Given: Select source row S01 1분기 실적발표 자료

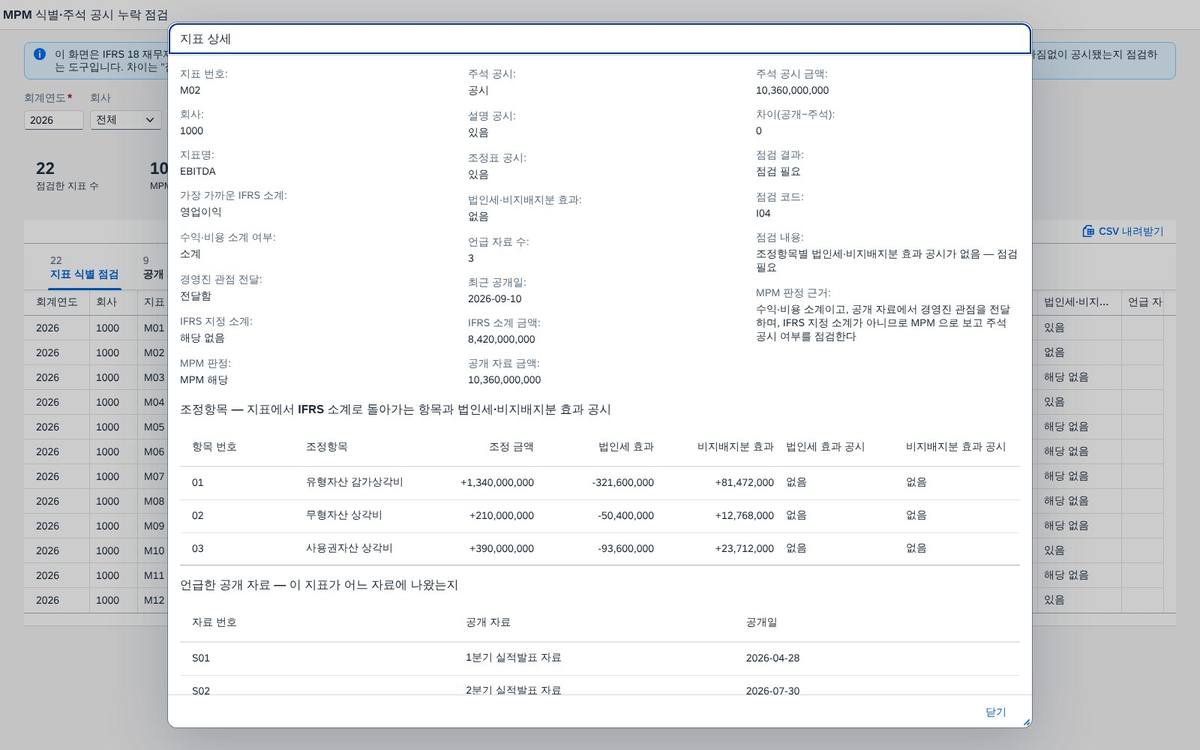Looking at the screenshot, I should click(x=600, y=658).
